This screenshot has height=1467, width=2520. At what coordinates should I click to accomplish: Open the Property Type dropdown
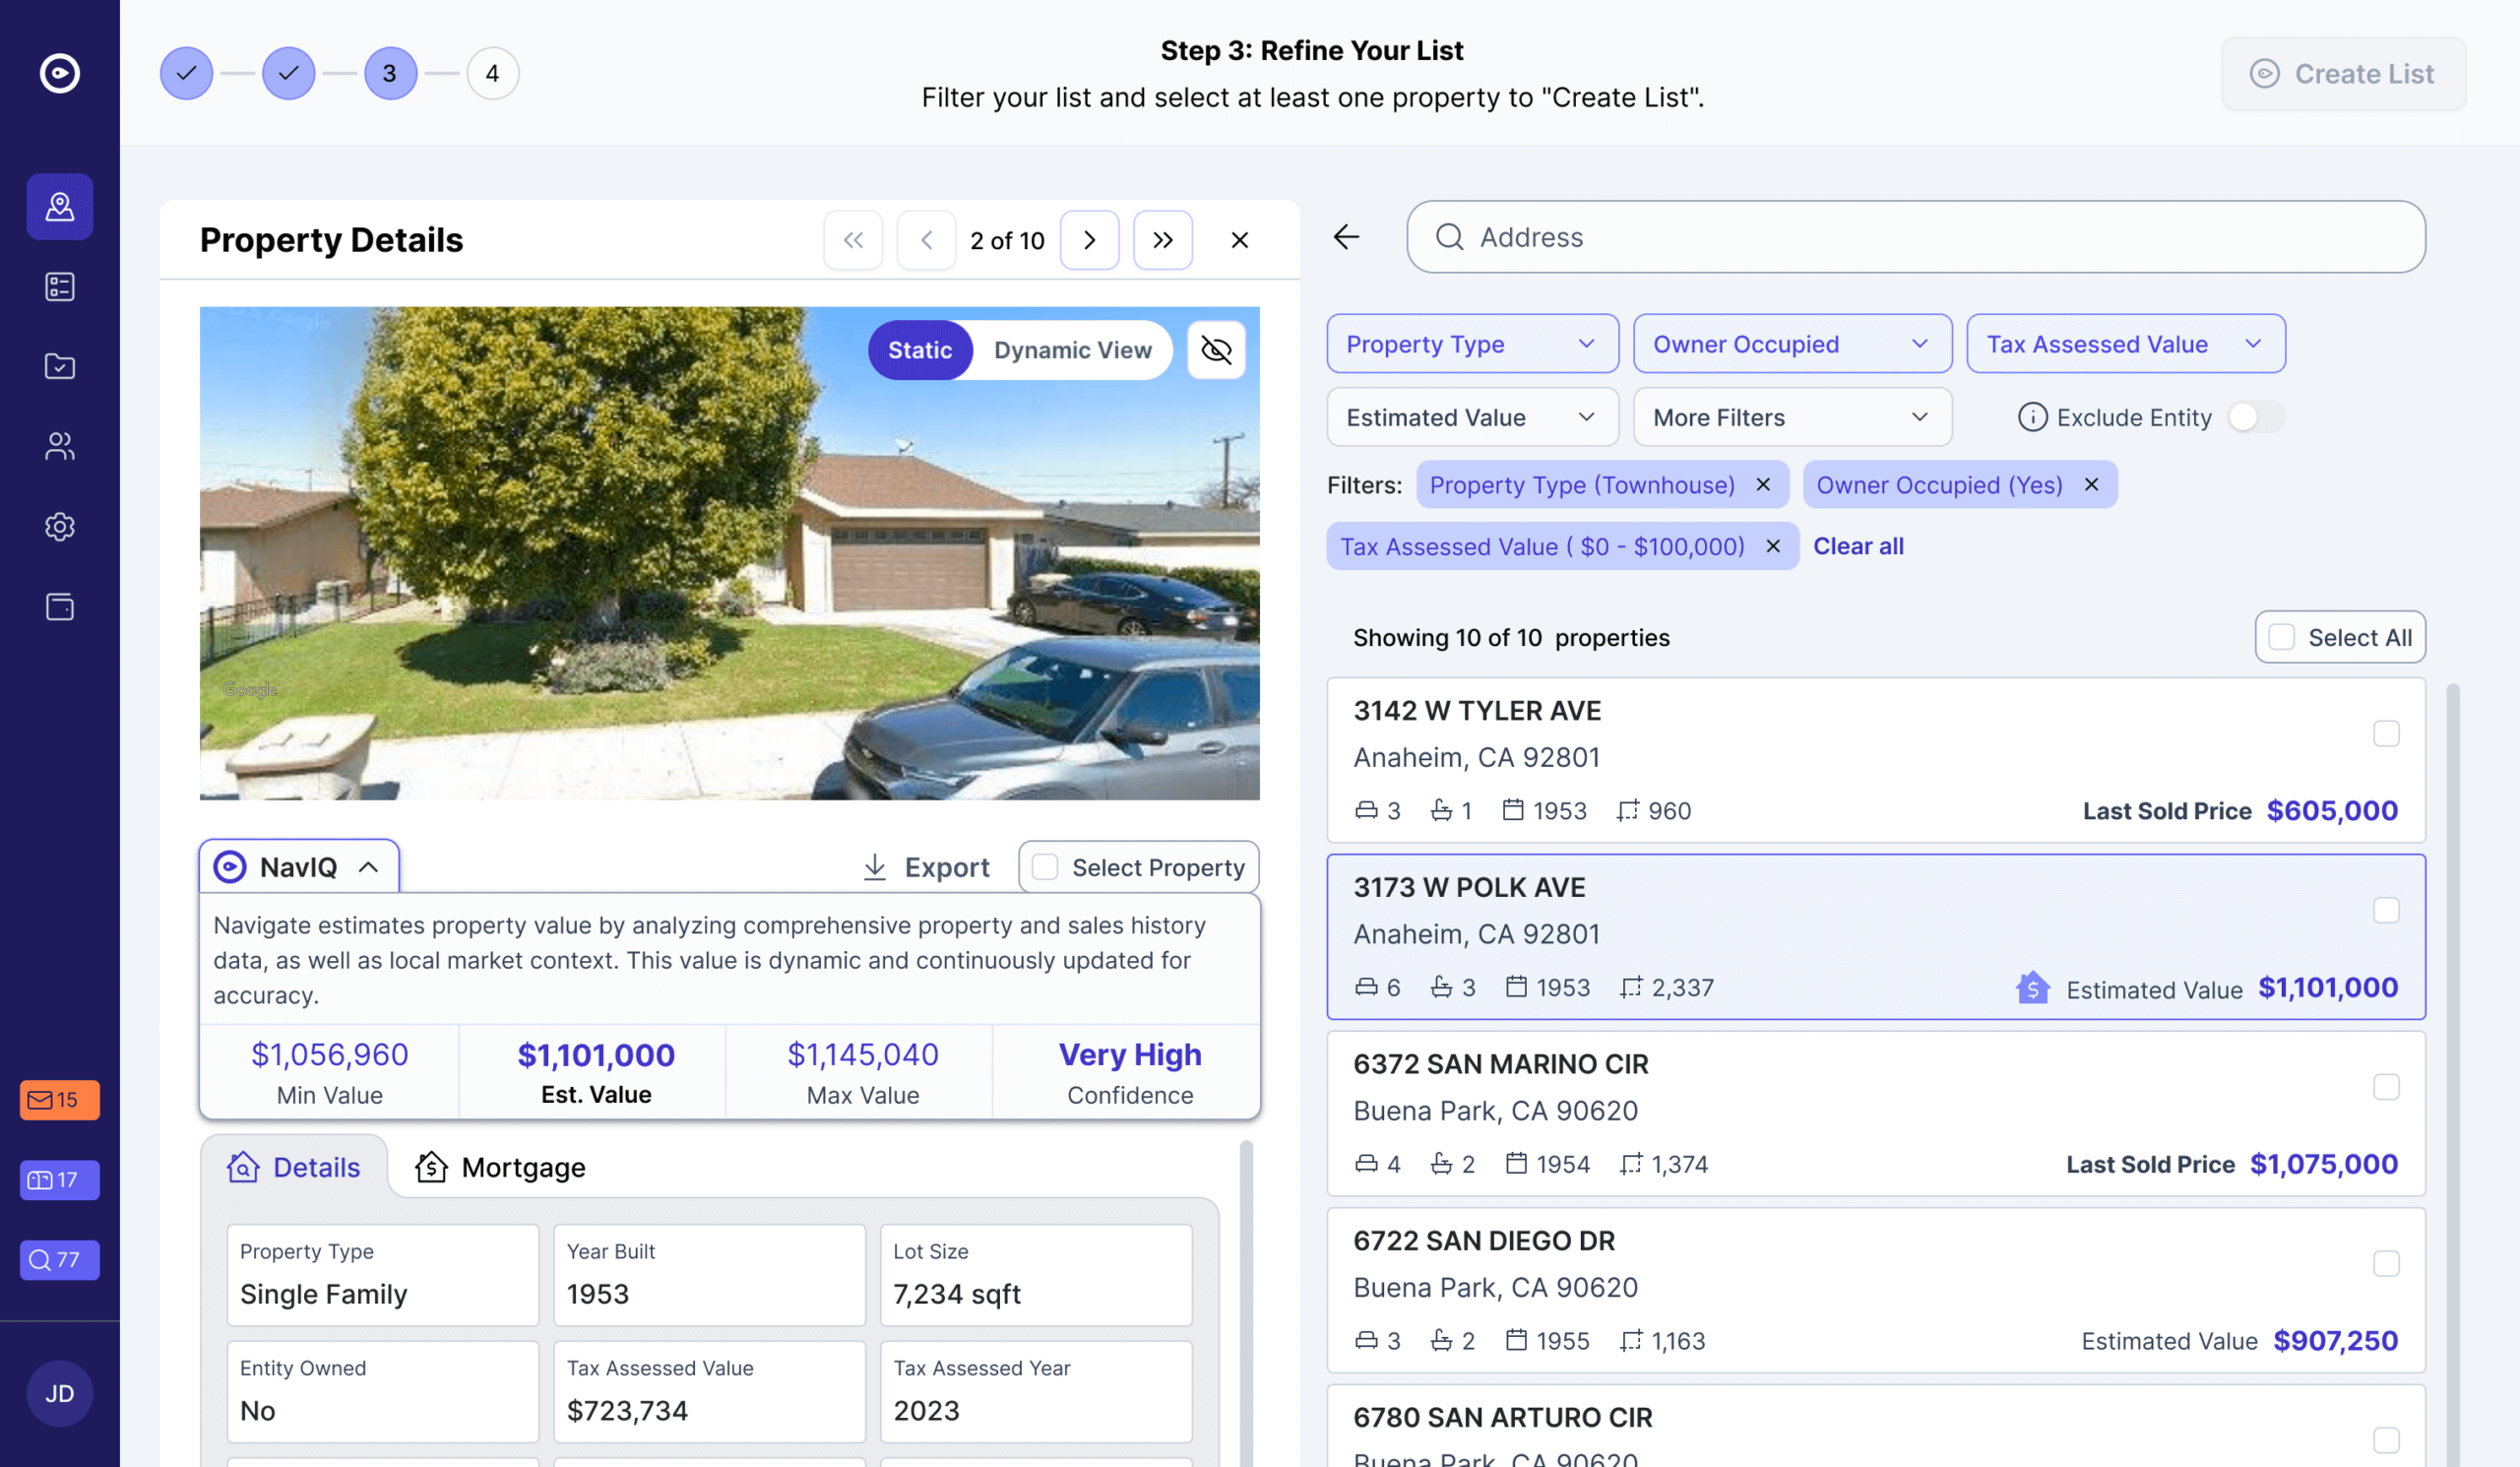[1471, 344]
